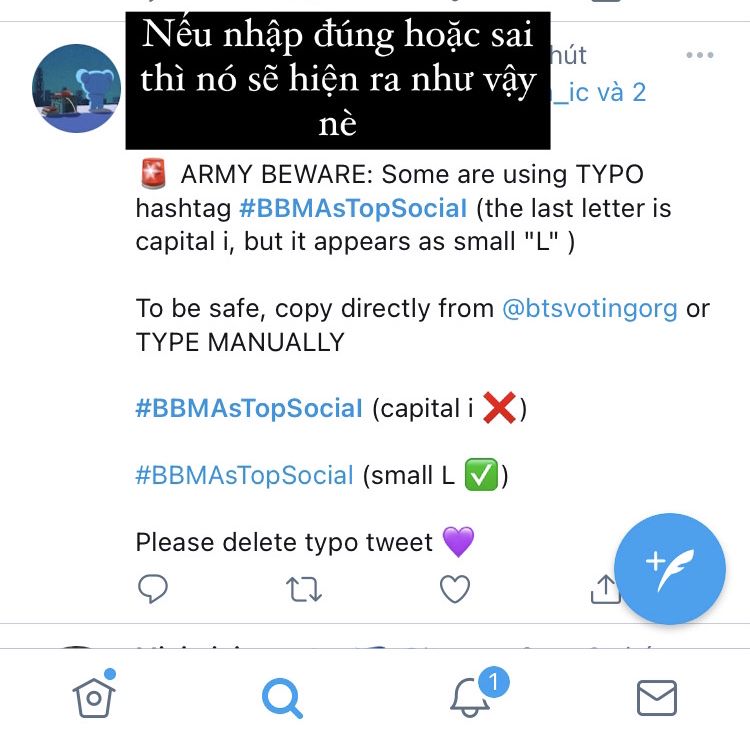Open the tweet author's avatar
Viewport: 750px width, 747px height.
coord(77,88)
